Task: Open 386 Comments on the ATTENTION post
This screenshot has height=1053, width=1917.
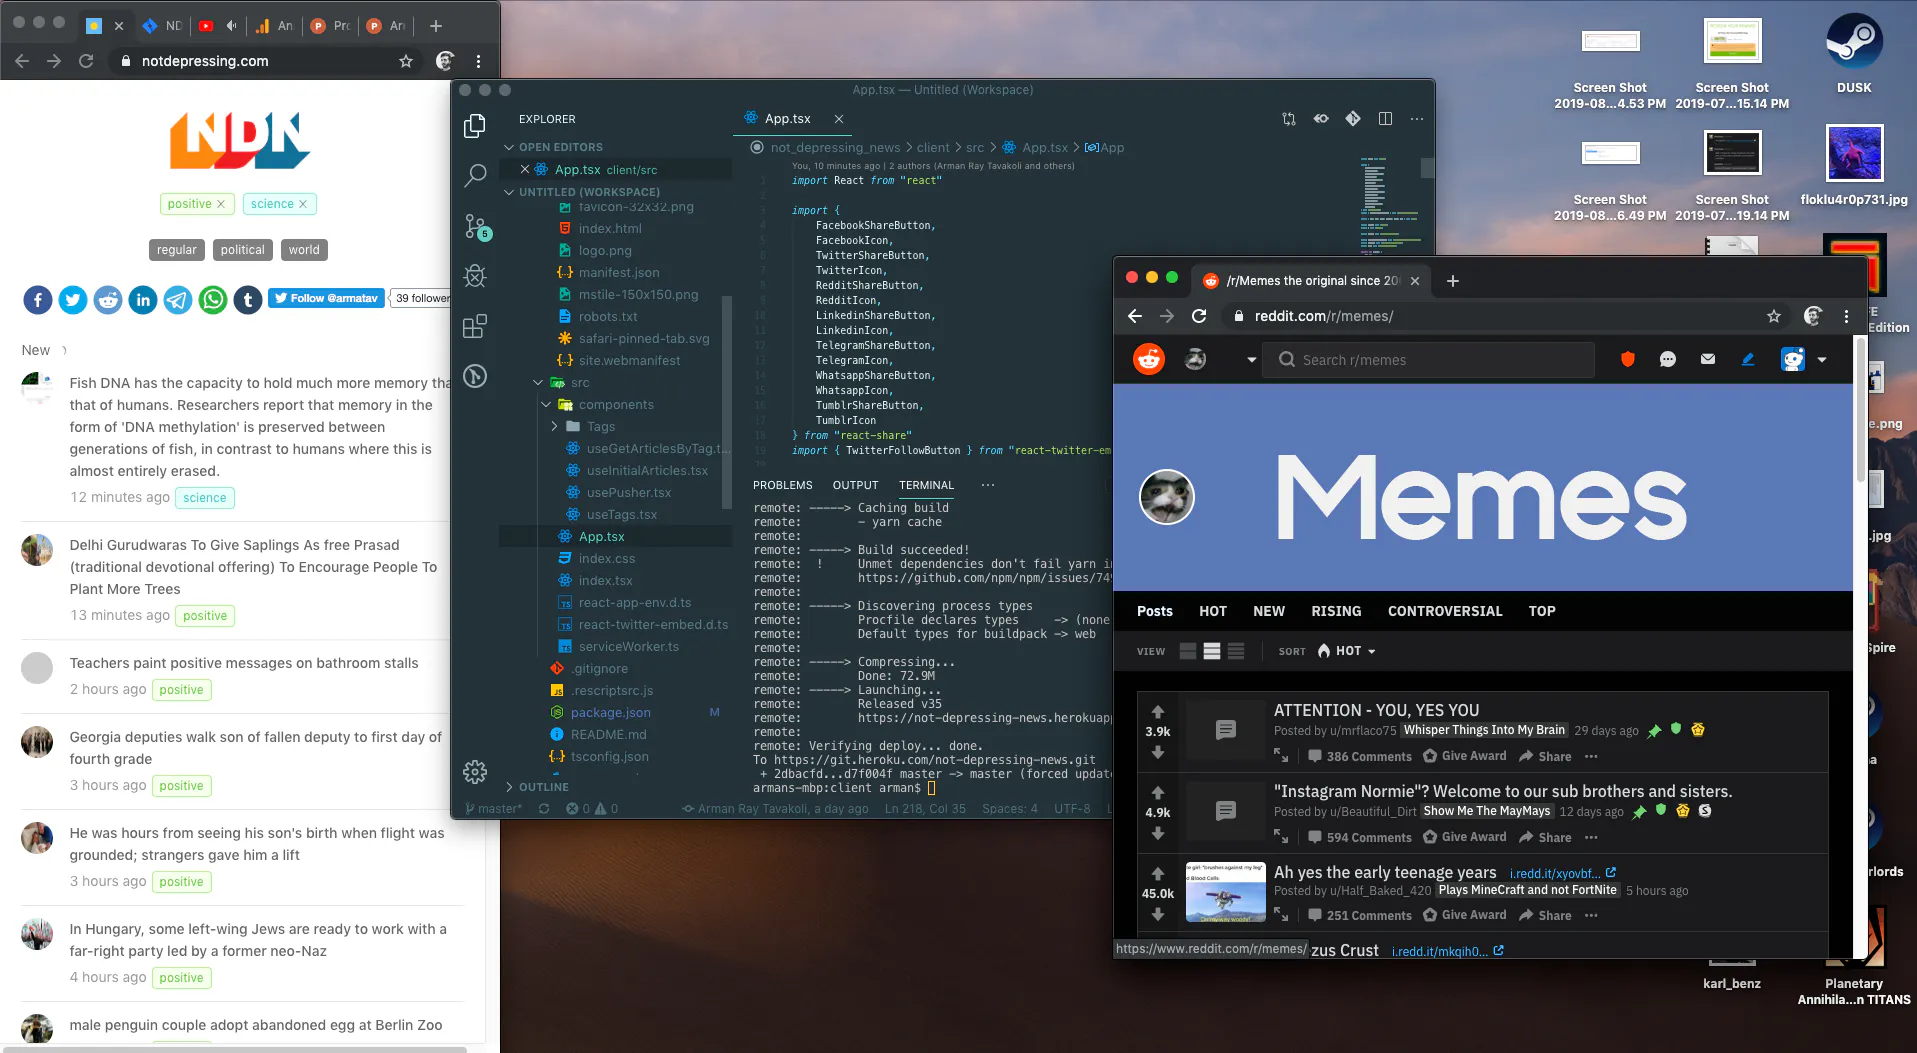Action: 1360,757
